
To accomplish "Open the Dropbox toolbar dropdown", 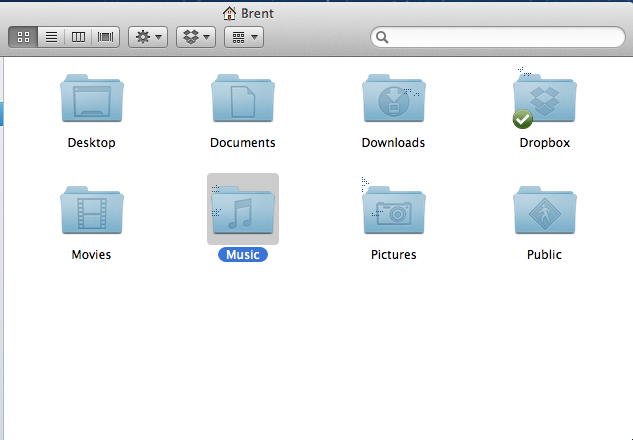I will tap(196, 37).
